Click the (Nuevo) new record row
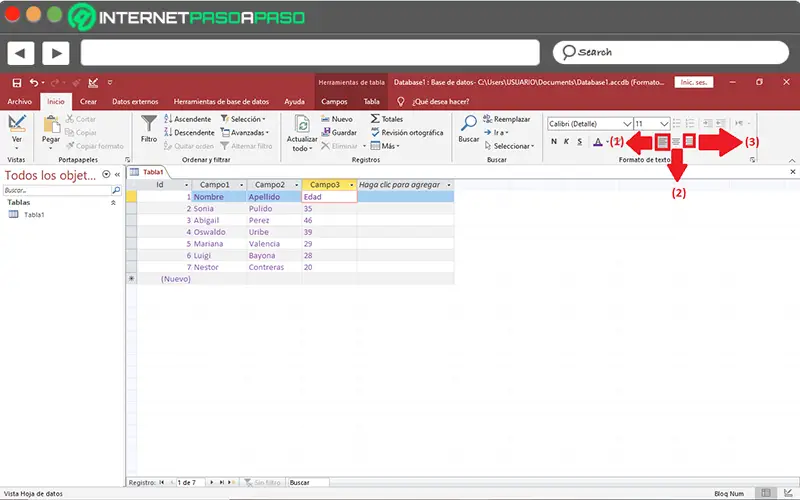 (290, 279)
